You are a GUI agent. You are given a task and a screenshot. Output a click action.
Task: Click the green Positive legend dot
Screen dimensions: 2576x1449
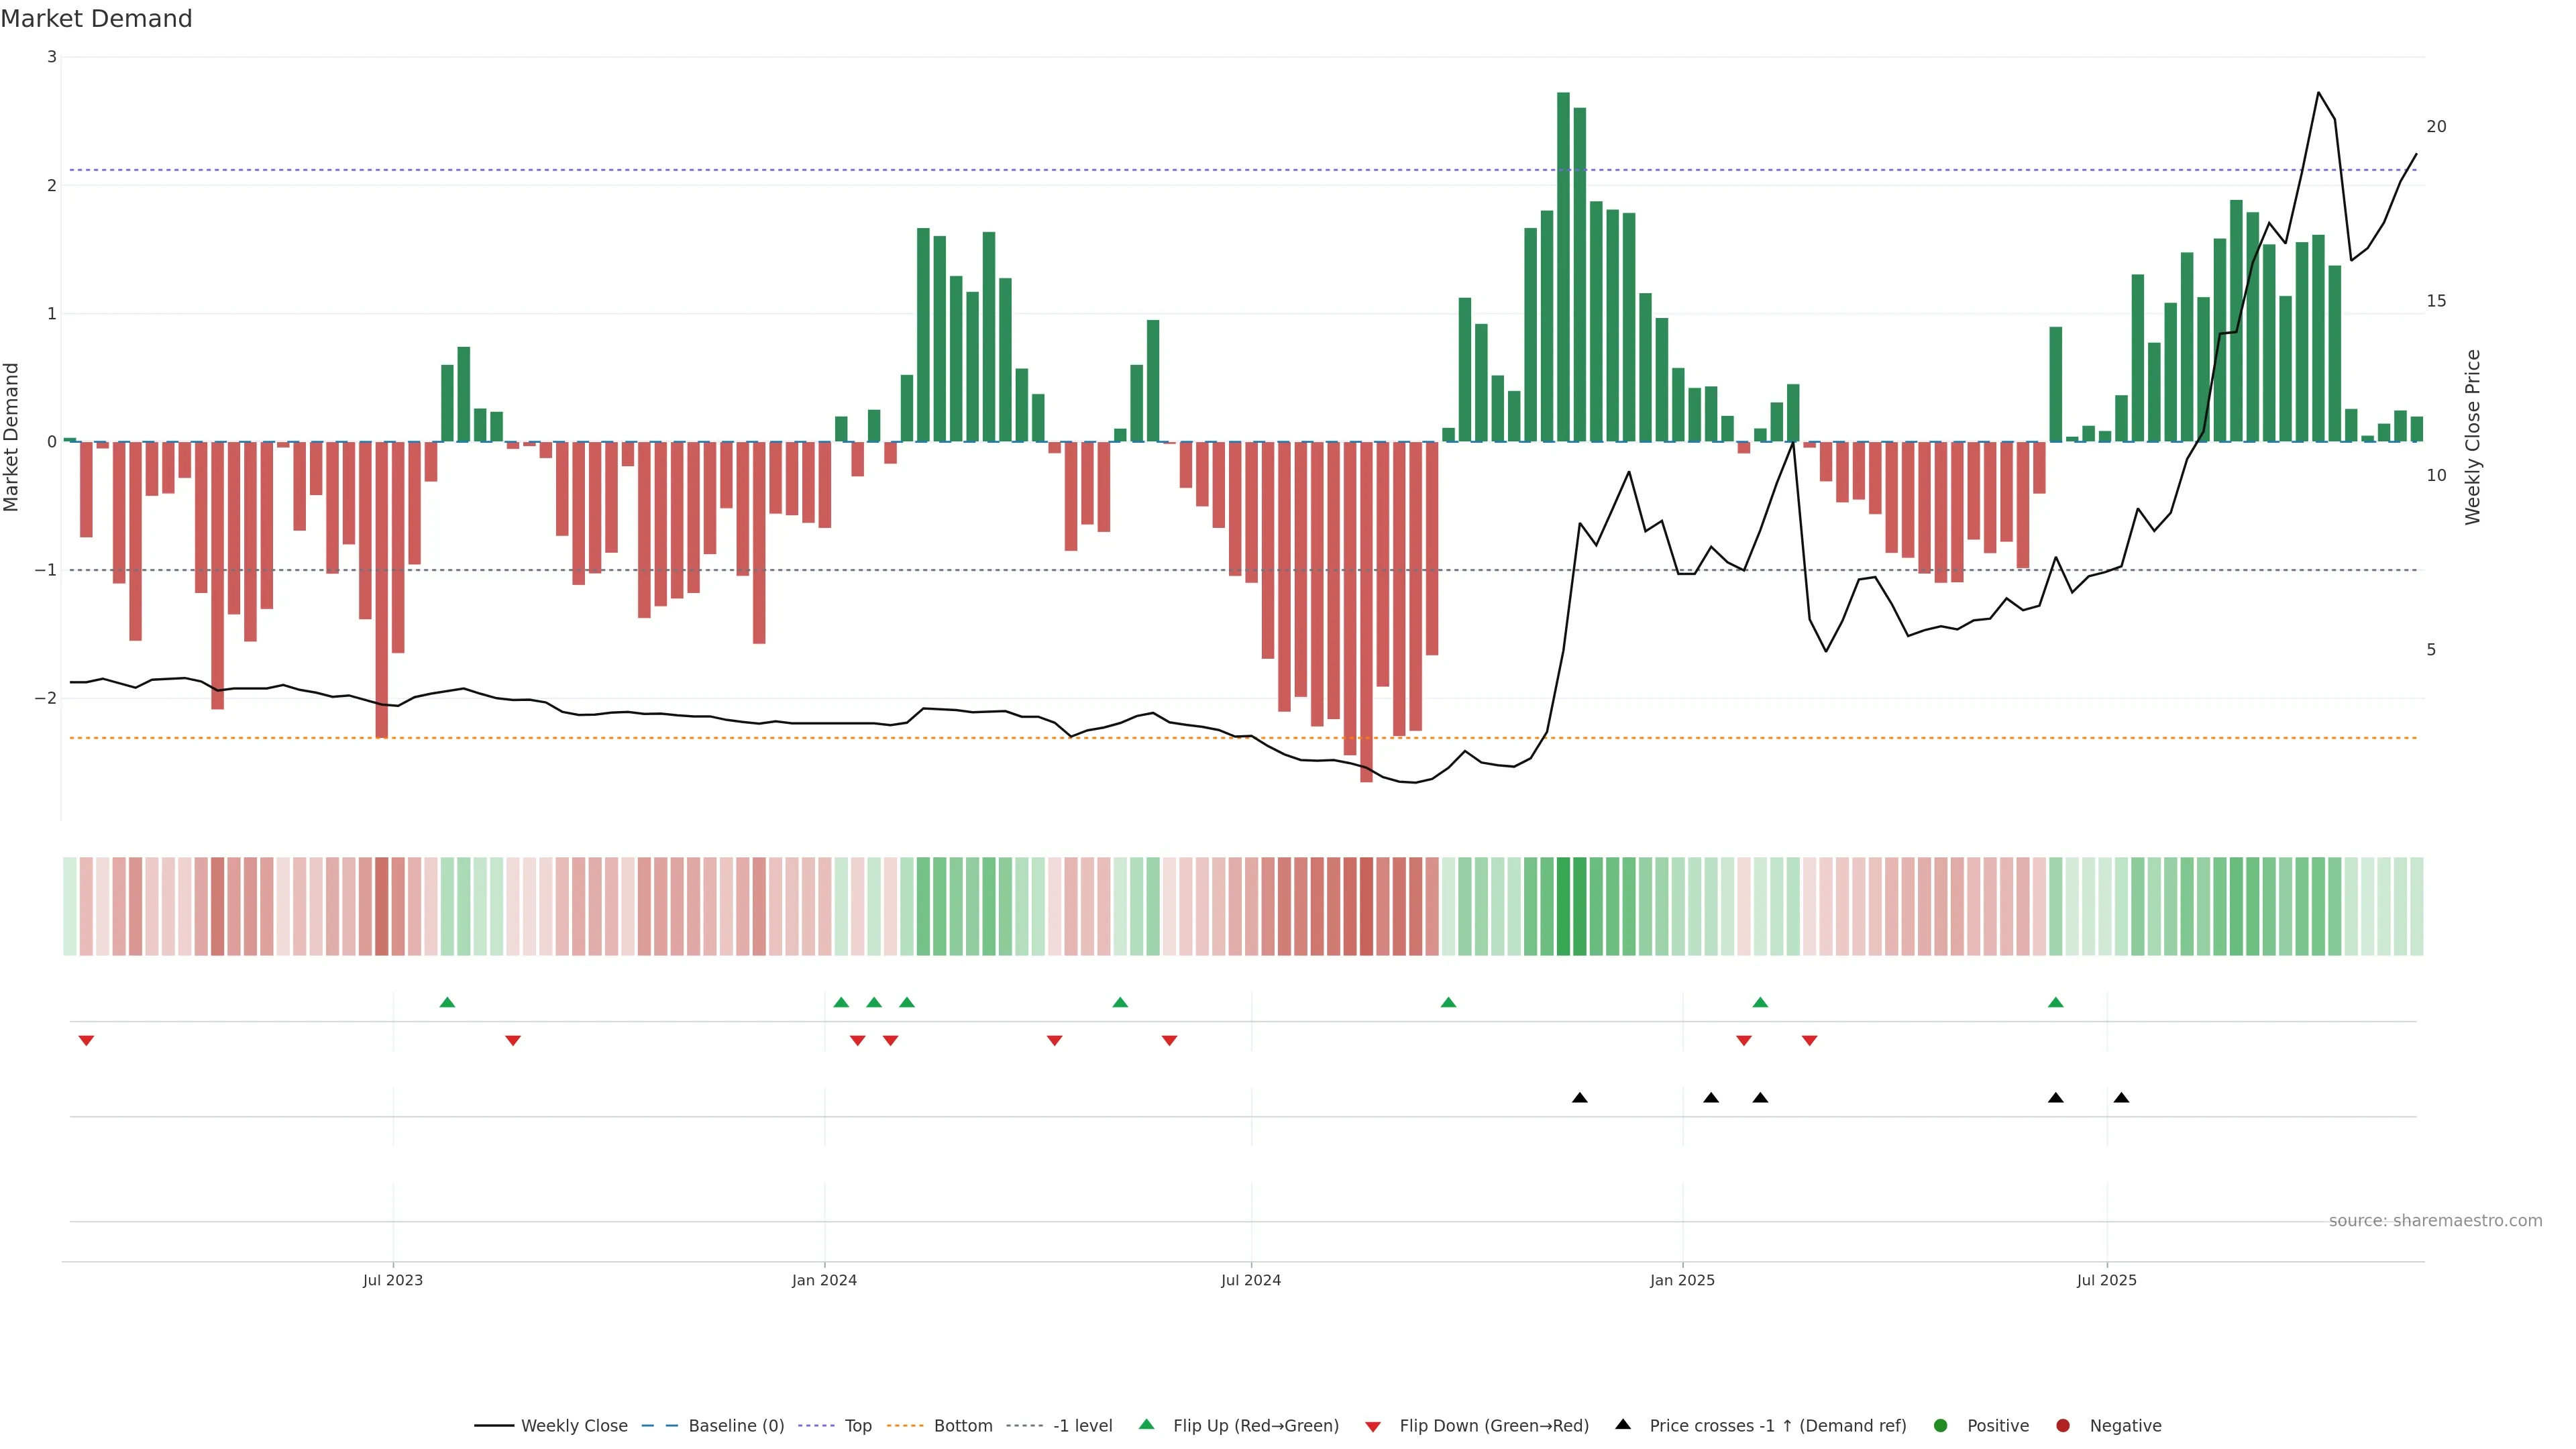tap(1941, 1425)
